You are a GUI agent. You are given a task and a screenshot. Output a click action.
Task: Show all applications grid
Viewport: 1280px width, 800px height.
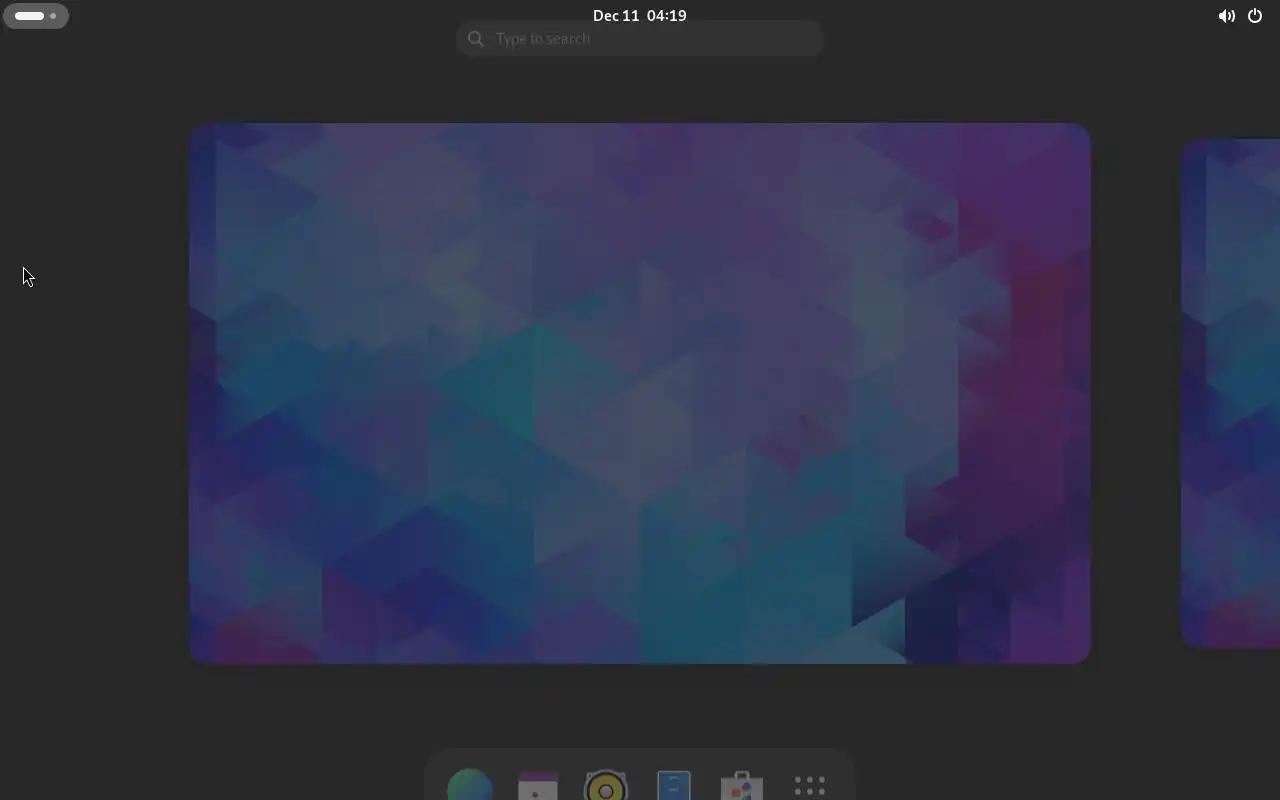[x=810, y=785]
